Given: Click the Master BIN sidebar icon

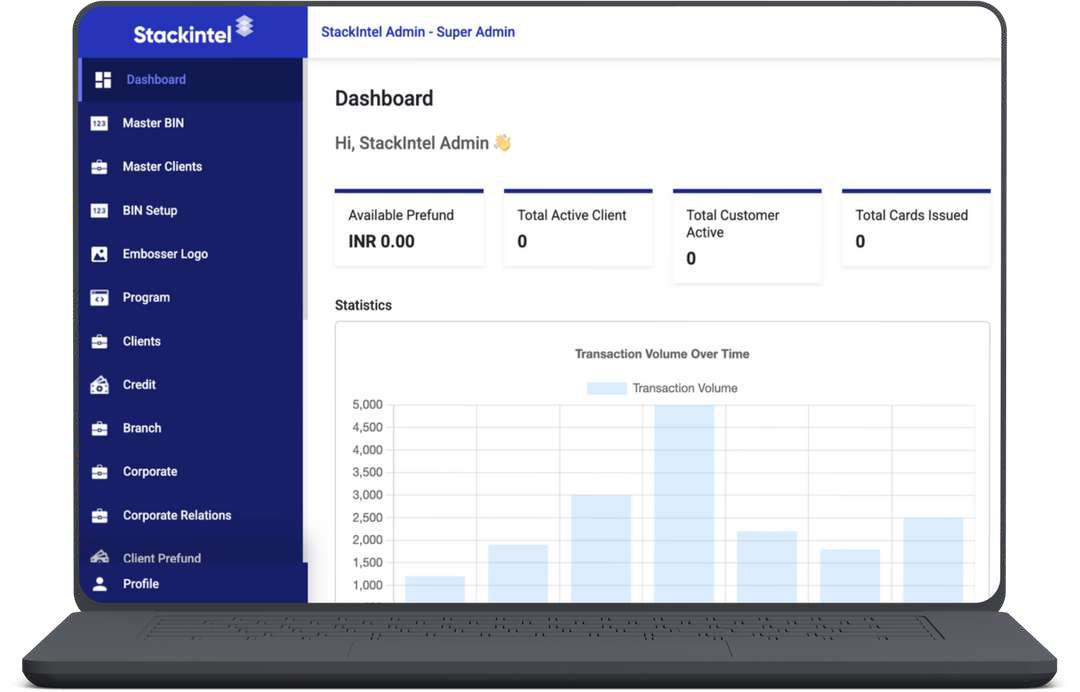Looking at the screenshot, I should click(101, 122).
